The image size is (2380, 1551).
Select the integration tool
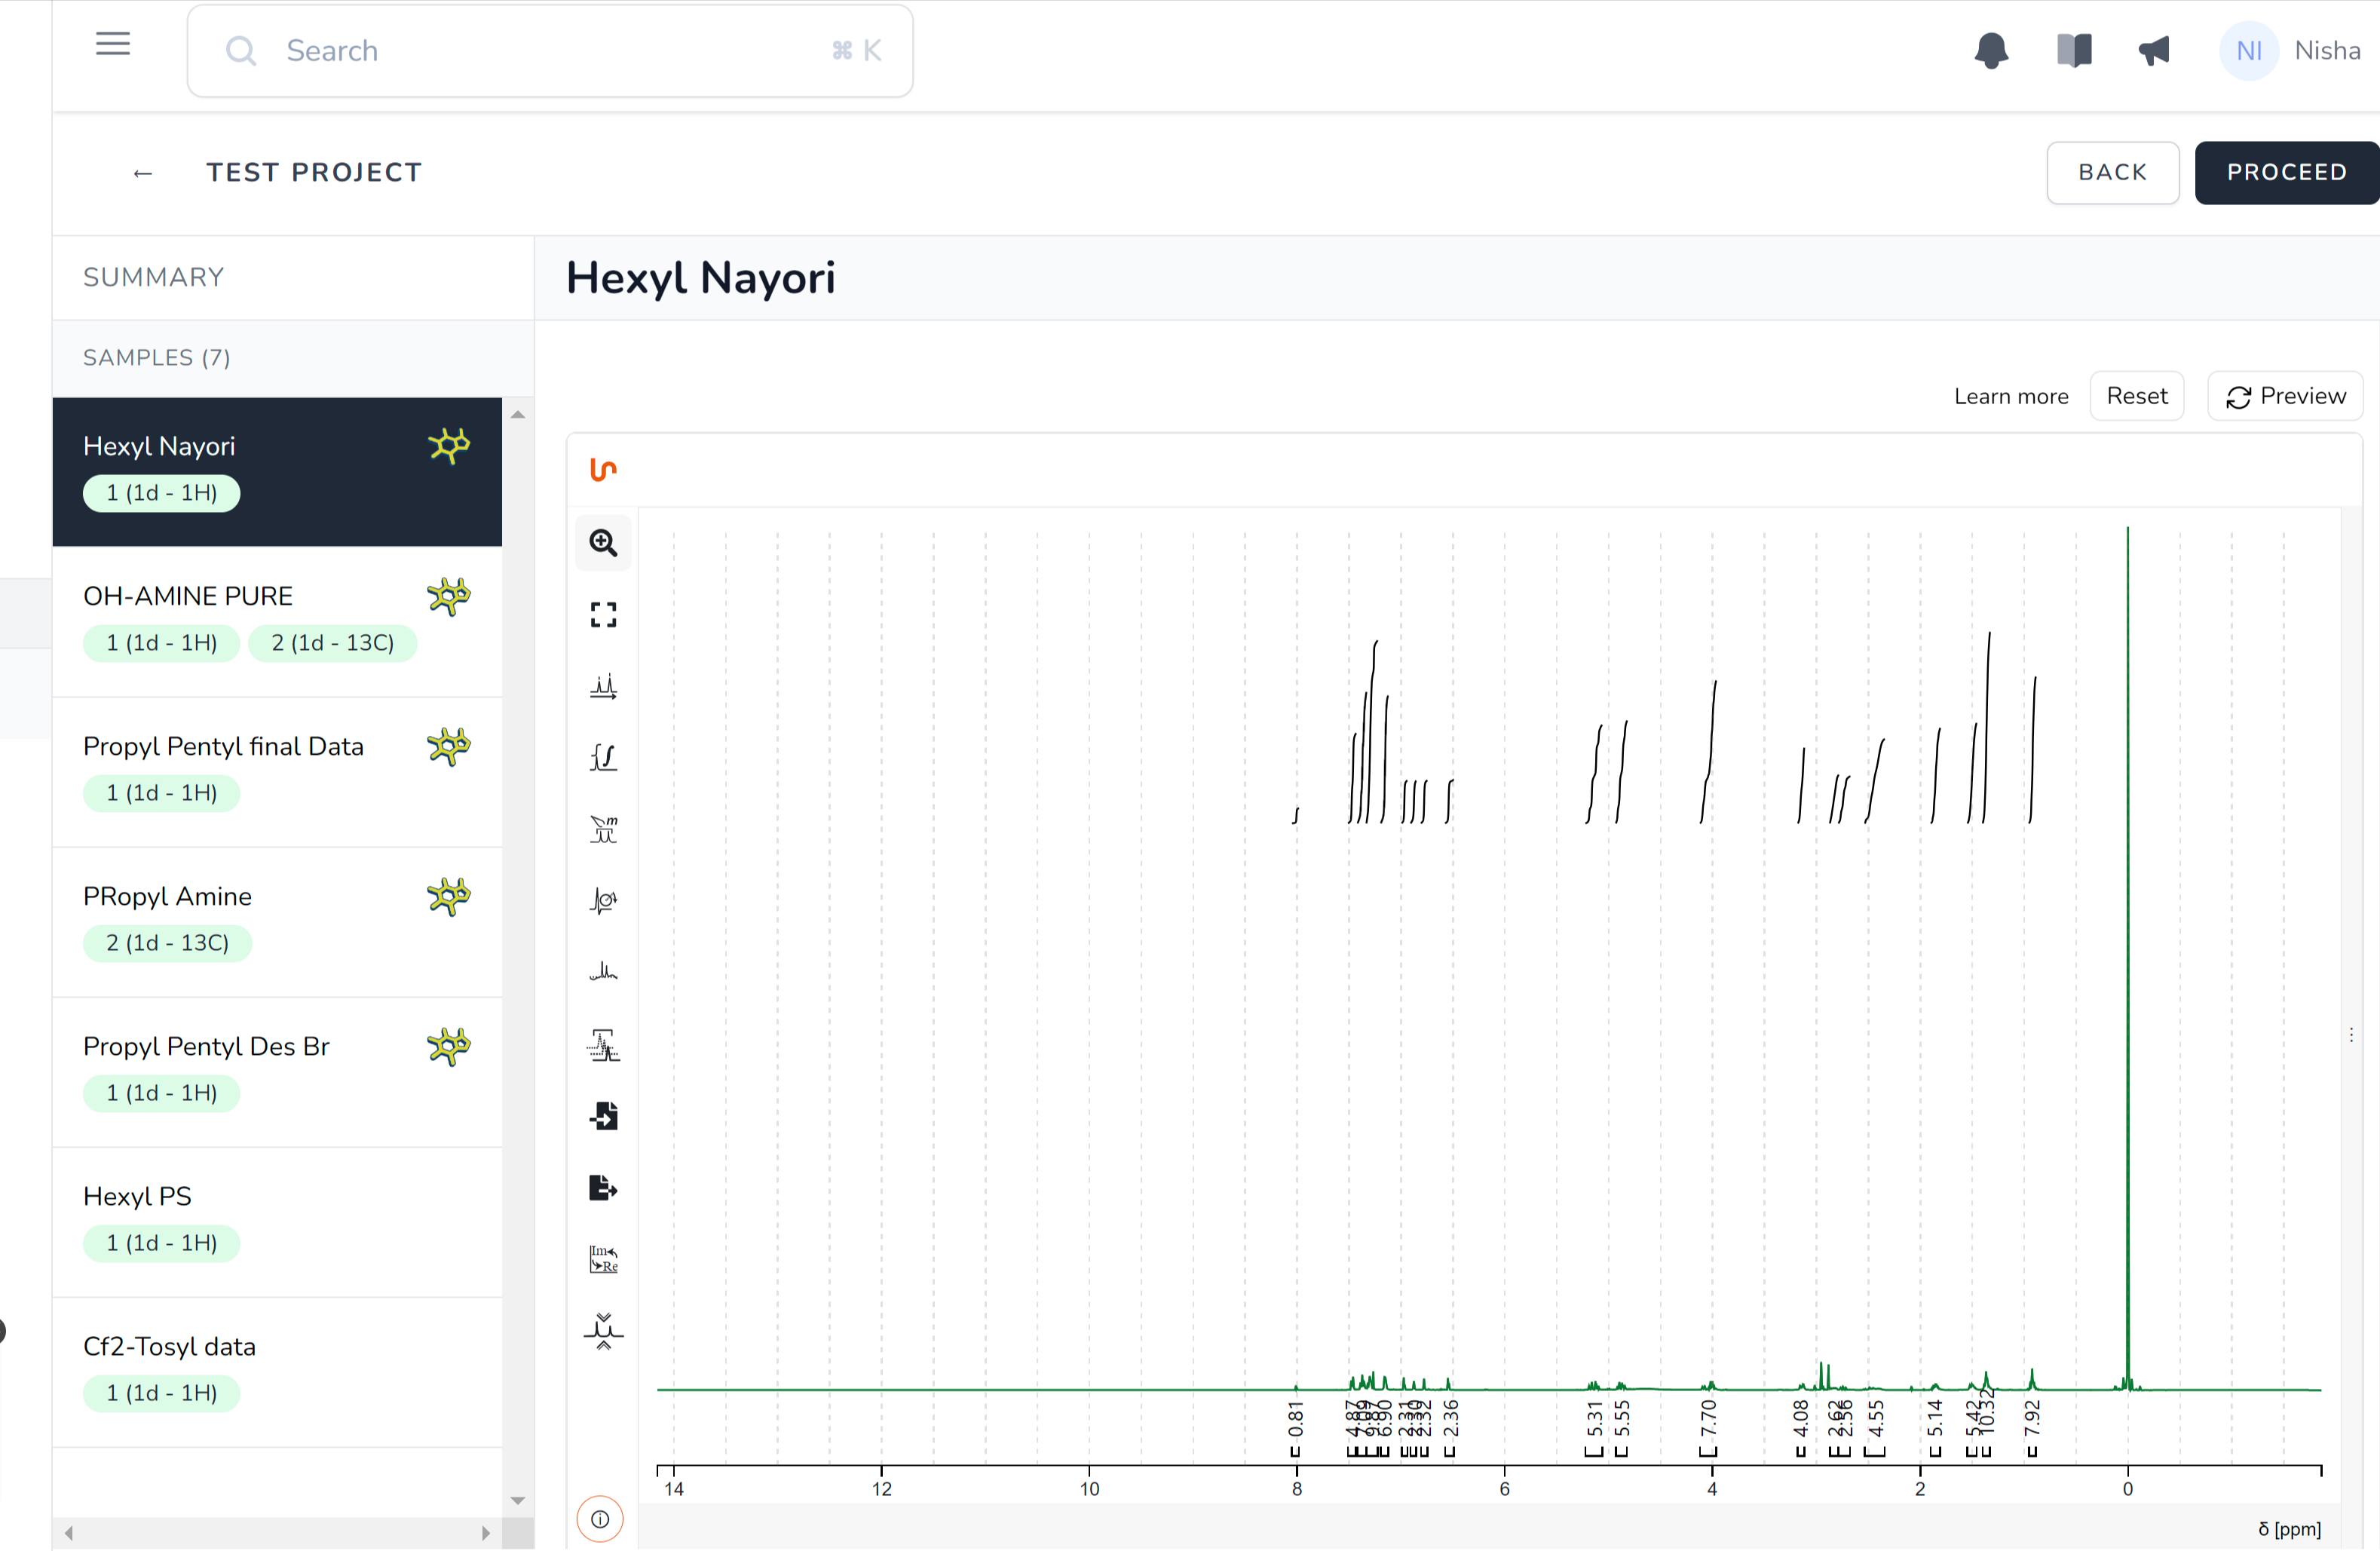tap(603, 757)
